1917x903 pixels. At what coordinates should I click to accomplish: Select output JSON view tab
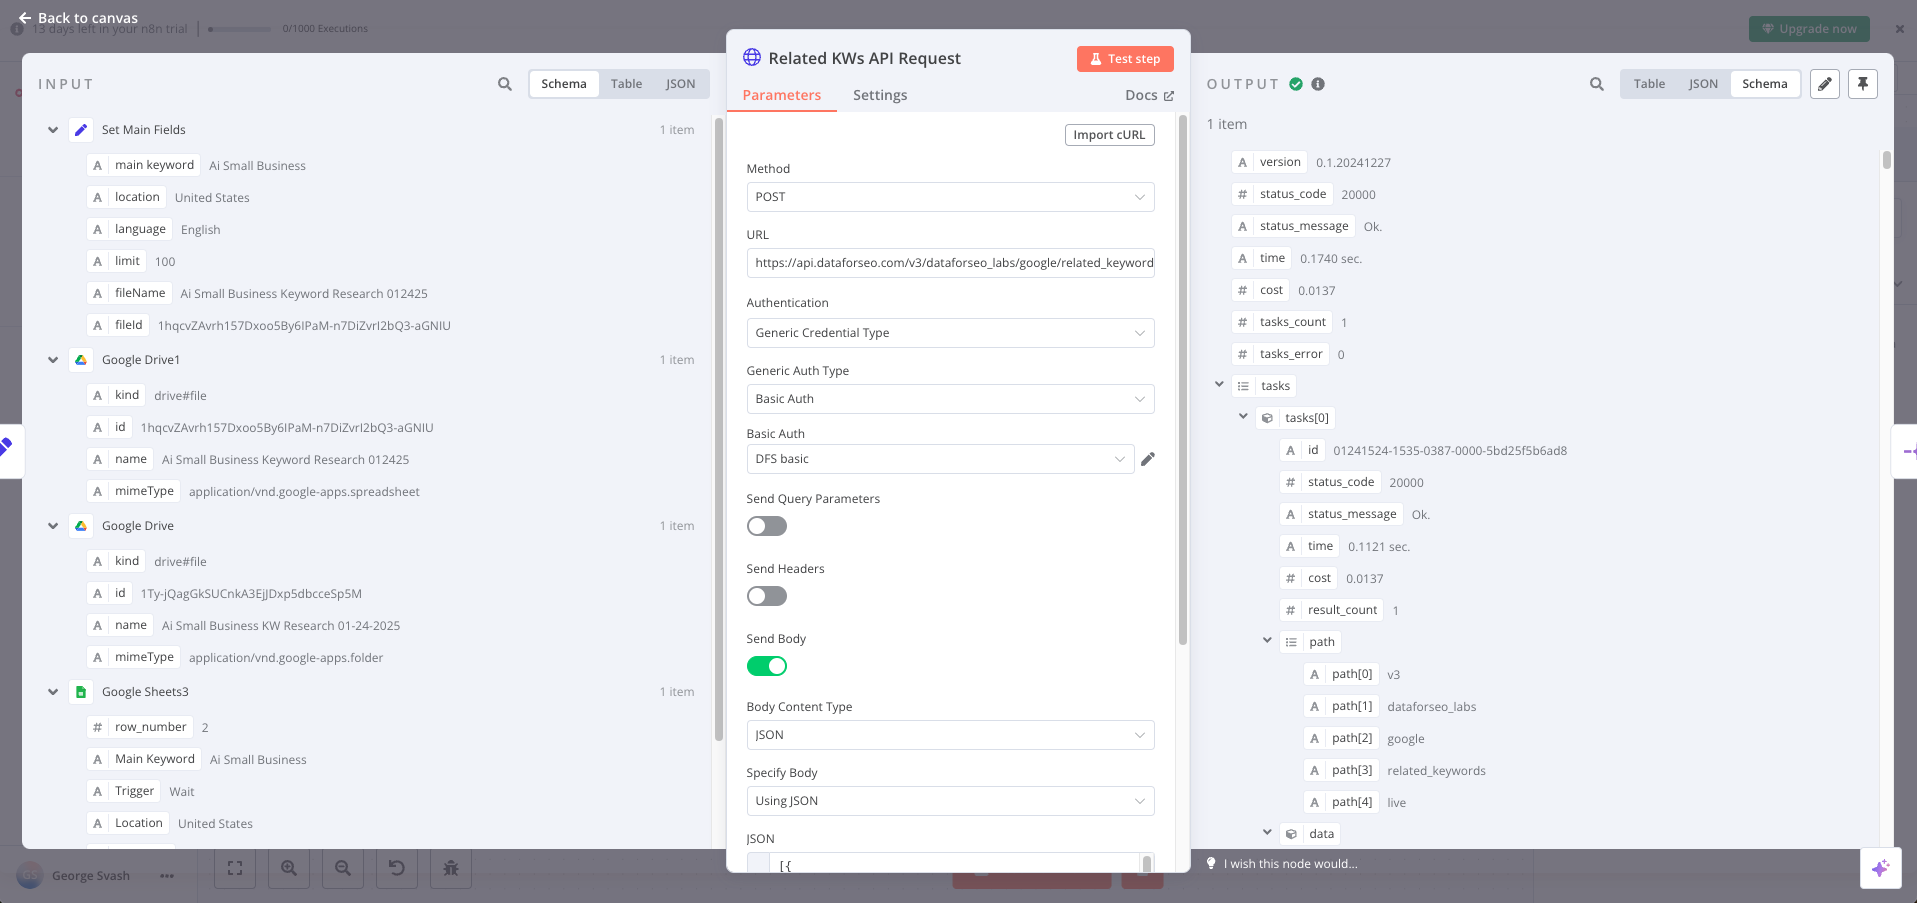tap(1703, 84)
